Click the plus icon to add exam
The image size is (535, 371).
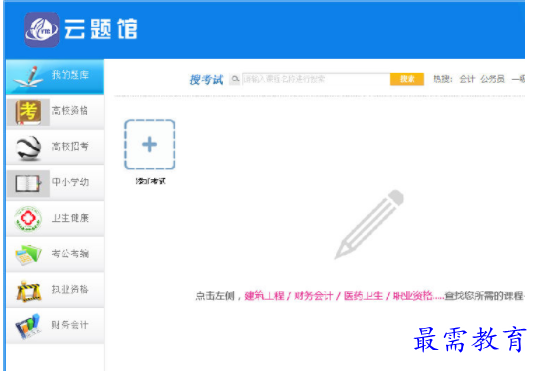149,144
